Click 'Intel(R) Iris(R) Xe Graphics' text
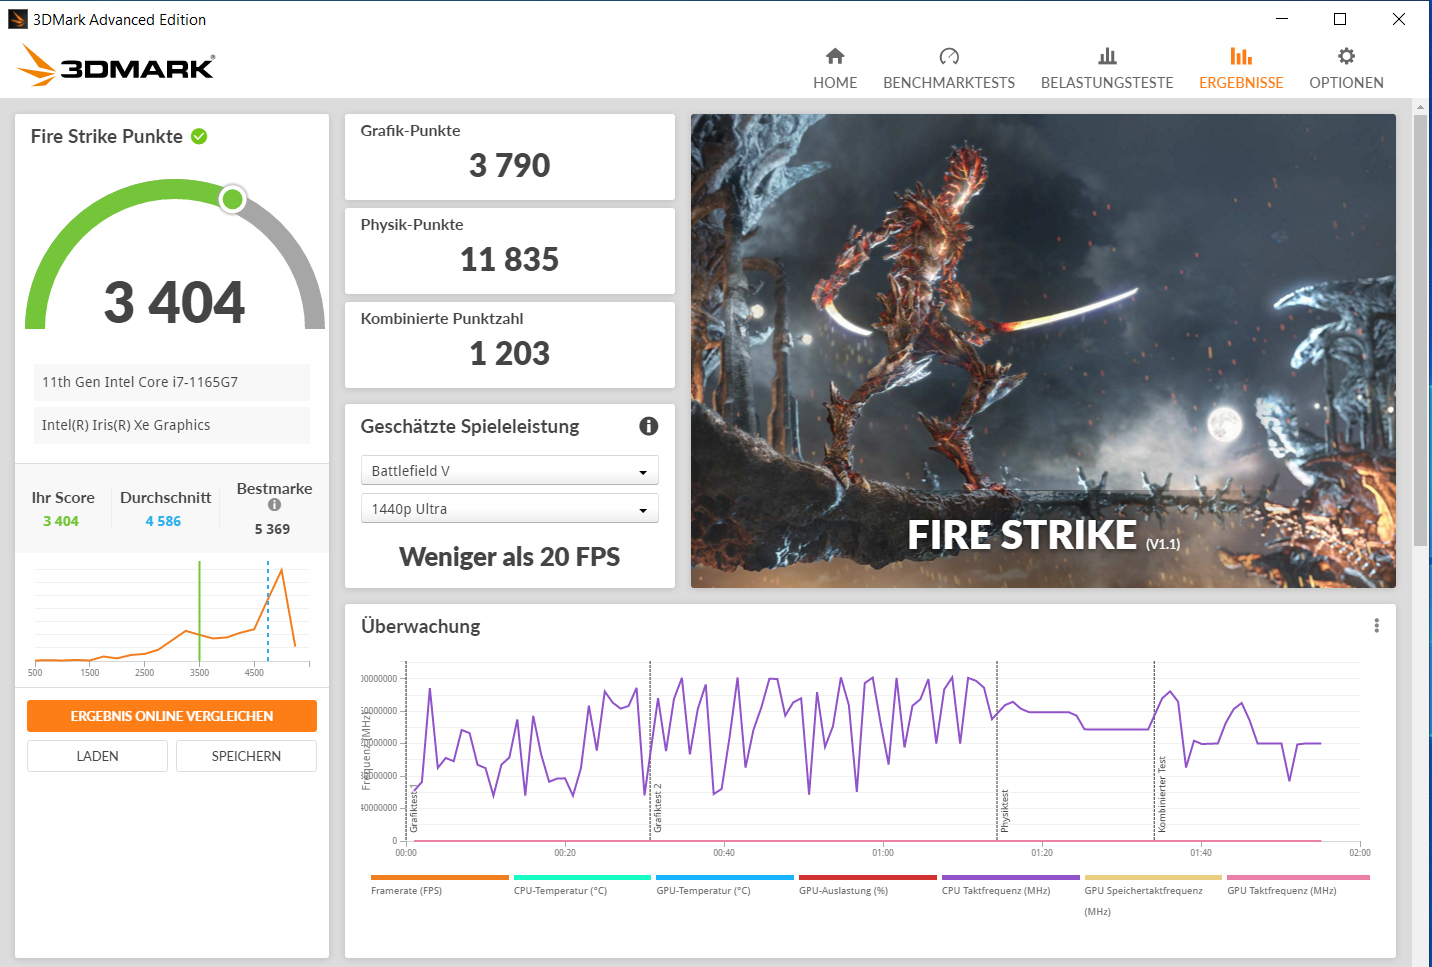This screenshot has width=1432, height=967. pyautogui.click(x=126, y=425)
